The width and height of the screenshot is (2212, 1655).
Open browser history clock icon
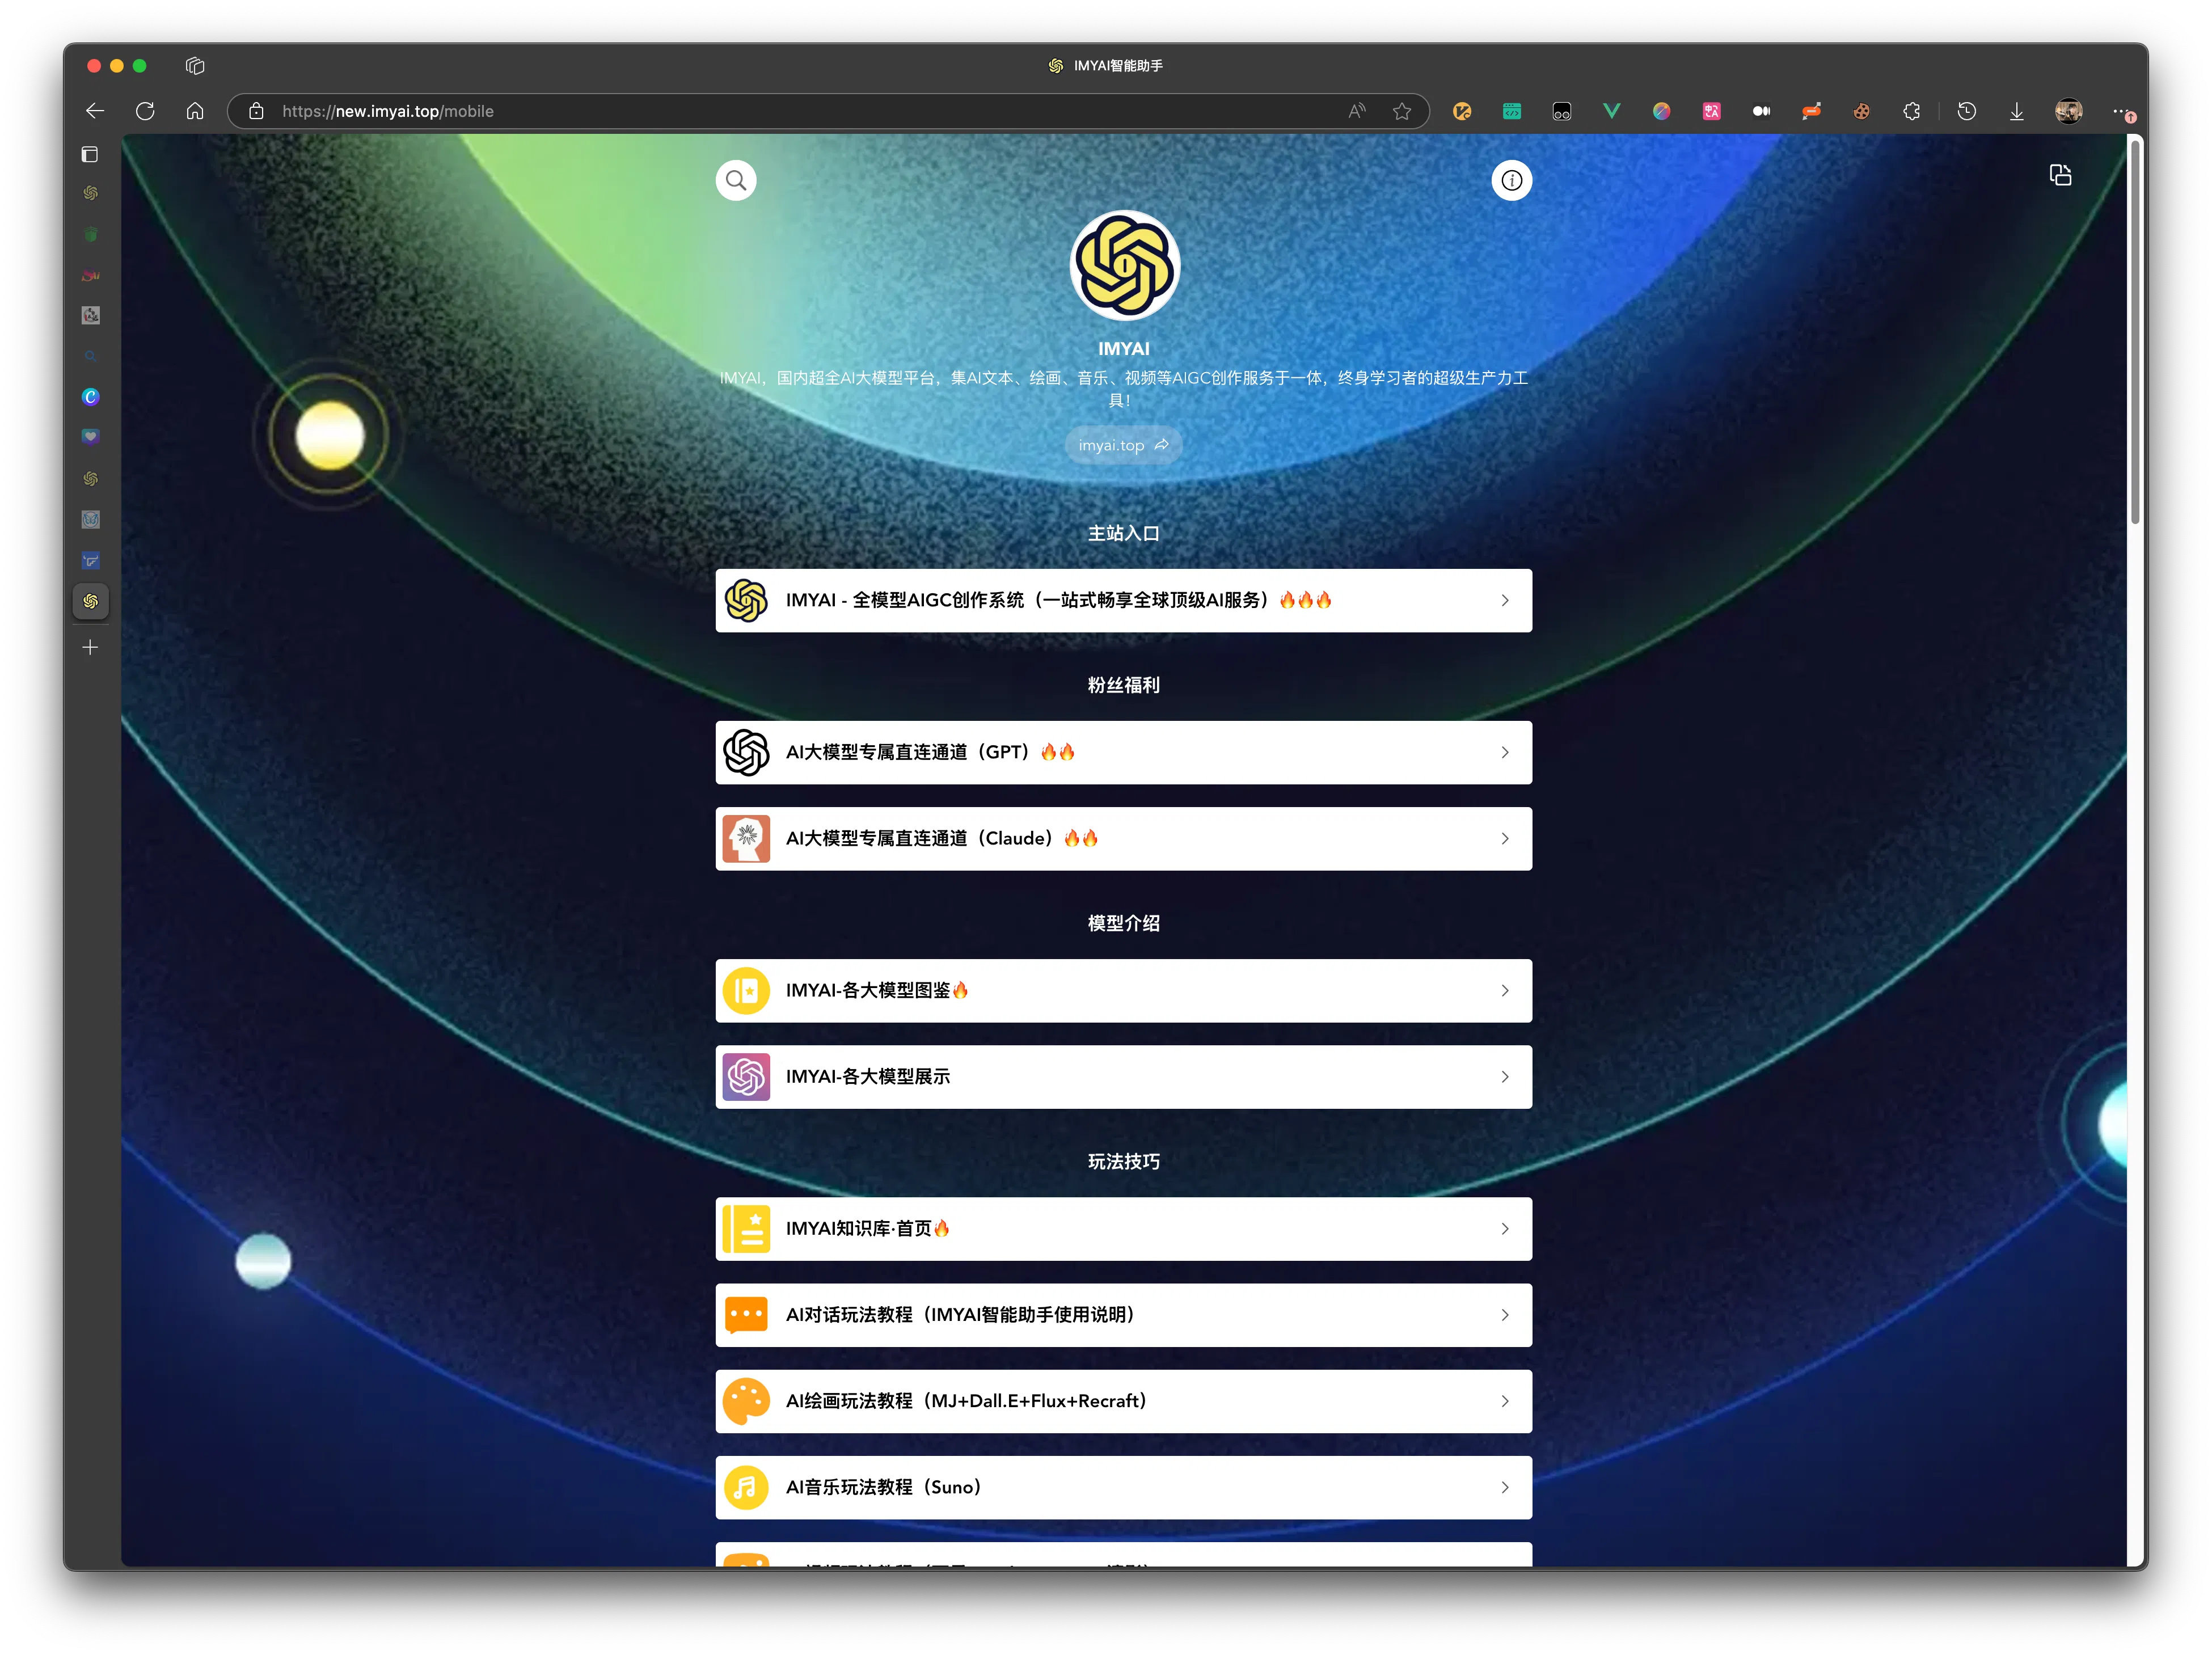click(1966, 111)
